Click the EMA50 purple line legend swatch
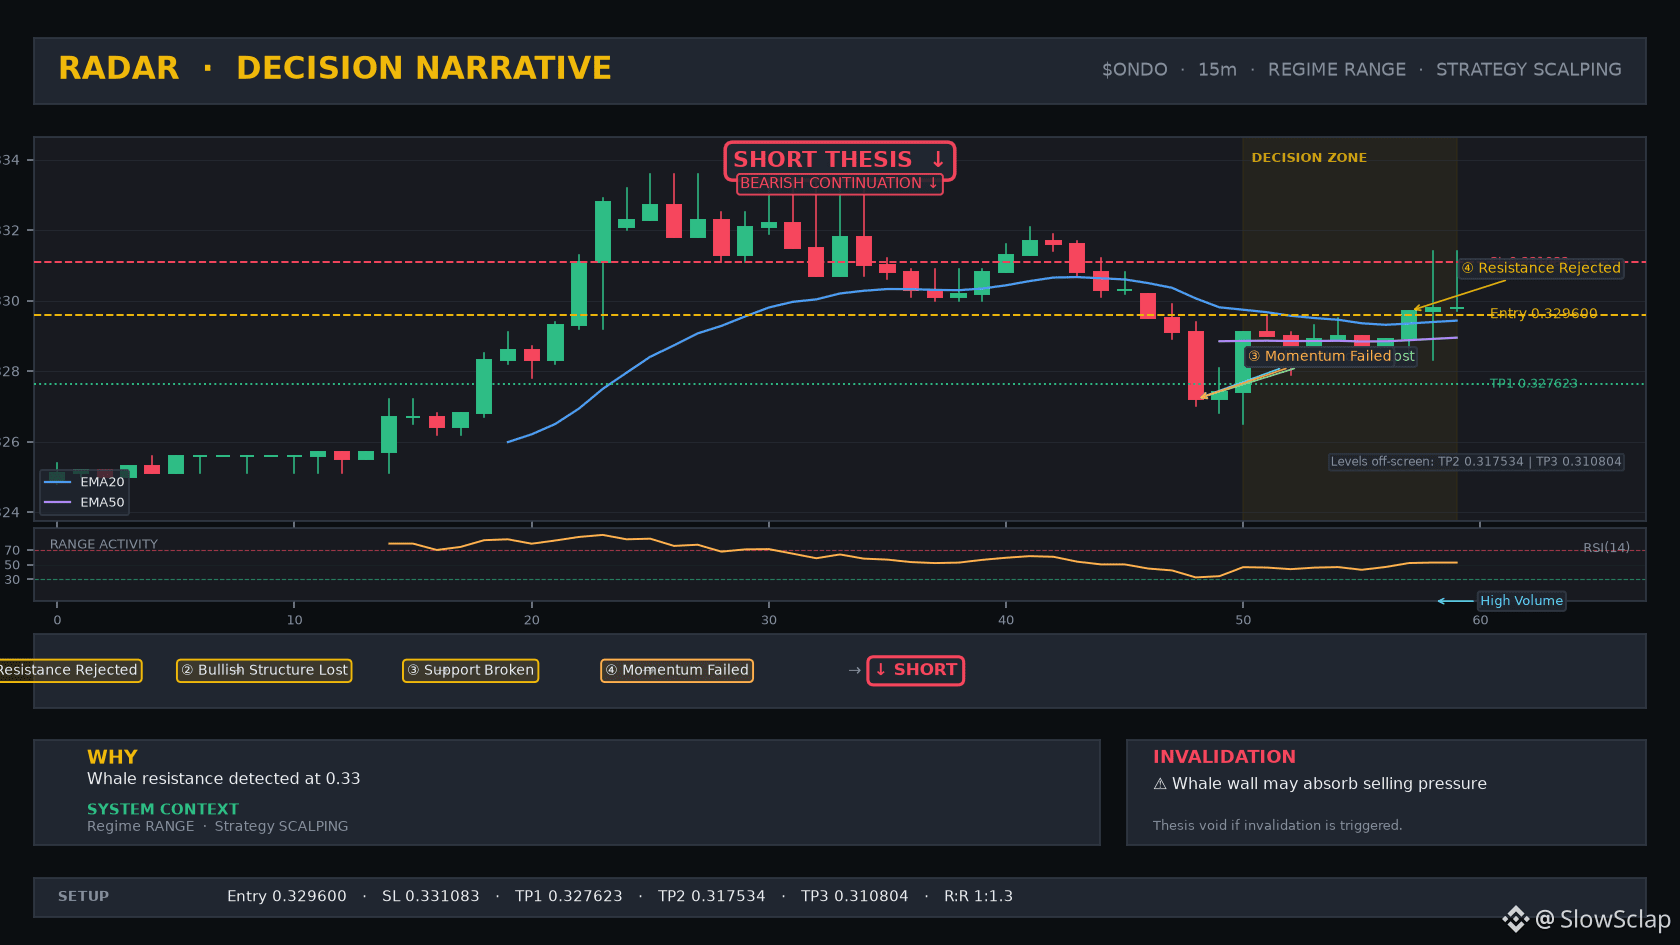The image size is (1680, 945). [58, 502]
